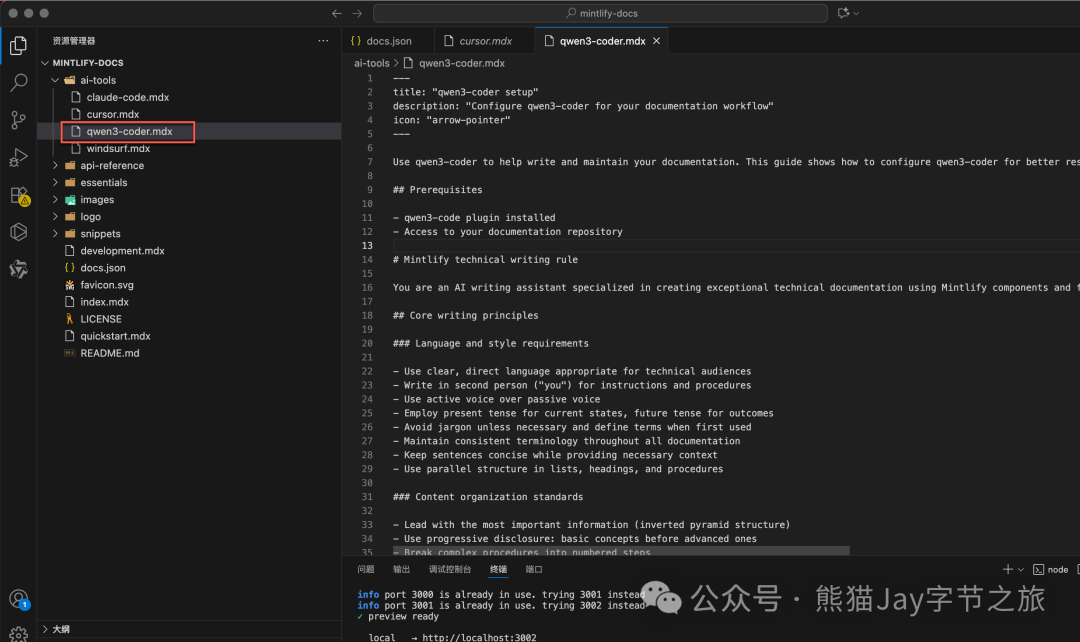Click the forward navigation arrow
The height and width of the screenshot is (642, 1080).
[x=357, y=13]
